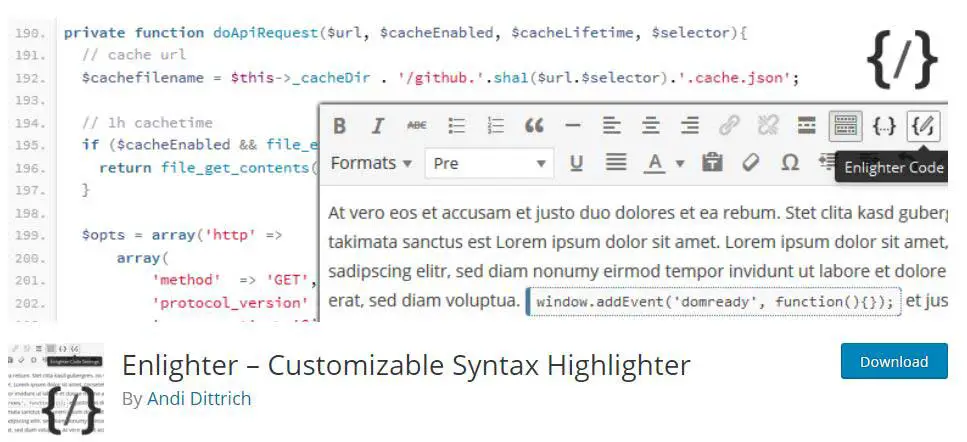
Task: Align text center
Action: click(651, 126)
